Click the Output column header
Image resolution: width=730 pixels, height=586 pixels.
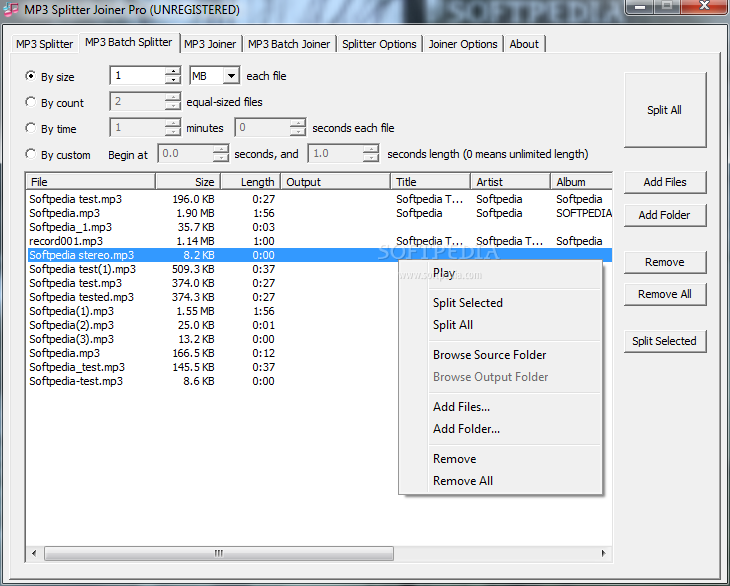pyautogui.click(x=336, y=182)
